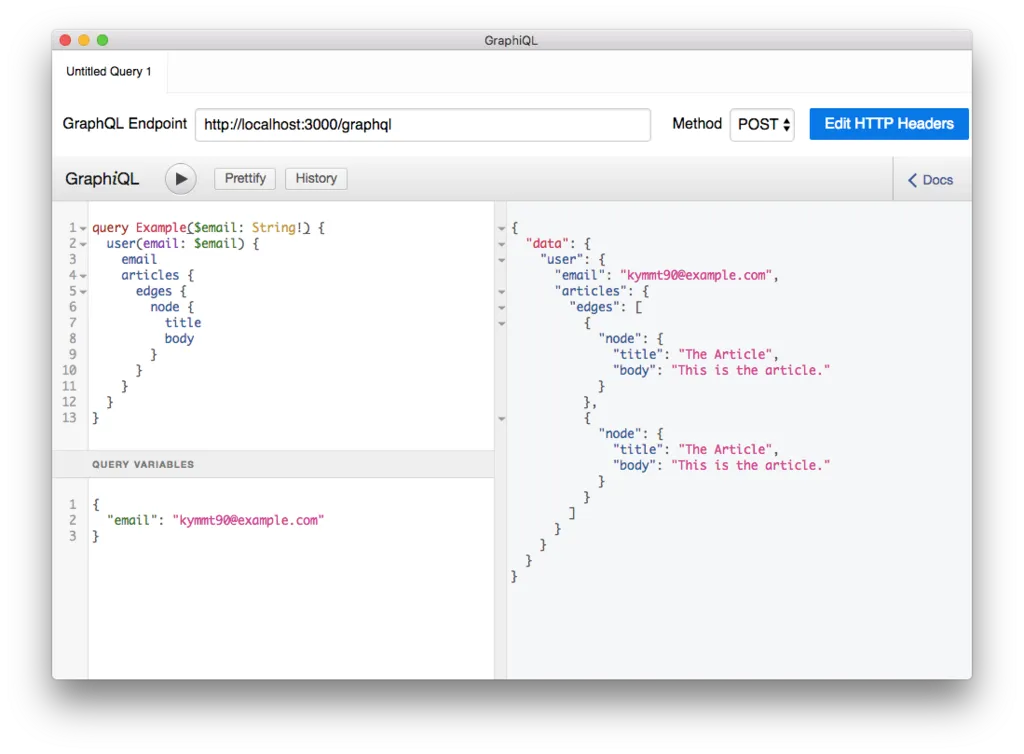Click the green zoom button on the title bar
The height and width of the screenshot is (754, 1024).
pyautogui.click(x=102, y=40)
